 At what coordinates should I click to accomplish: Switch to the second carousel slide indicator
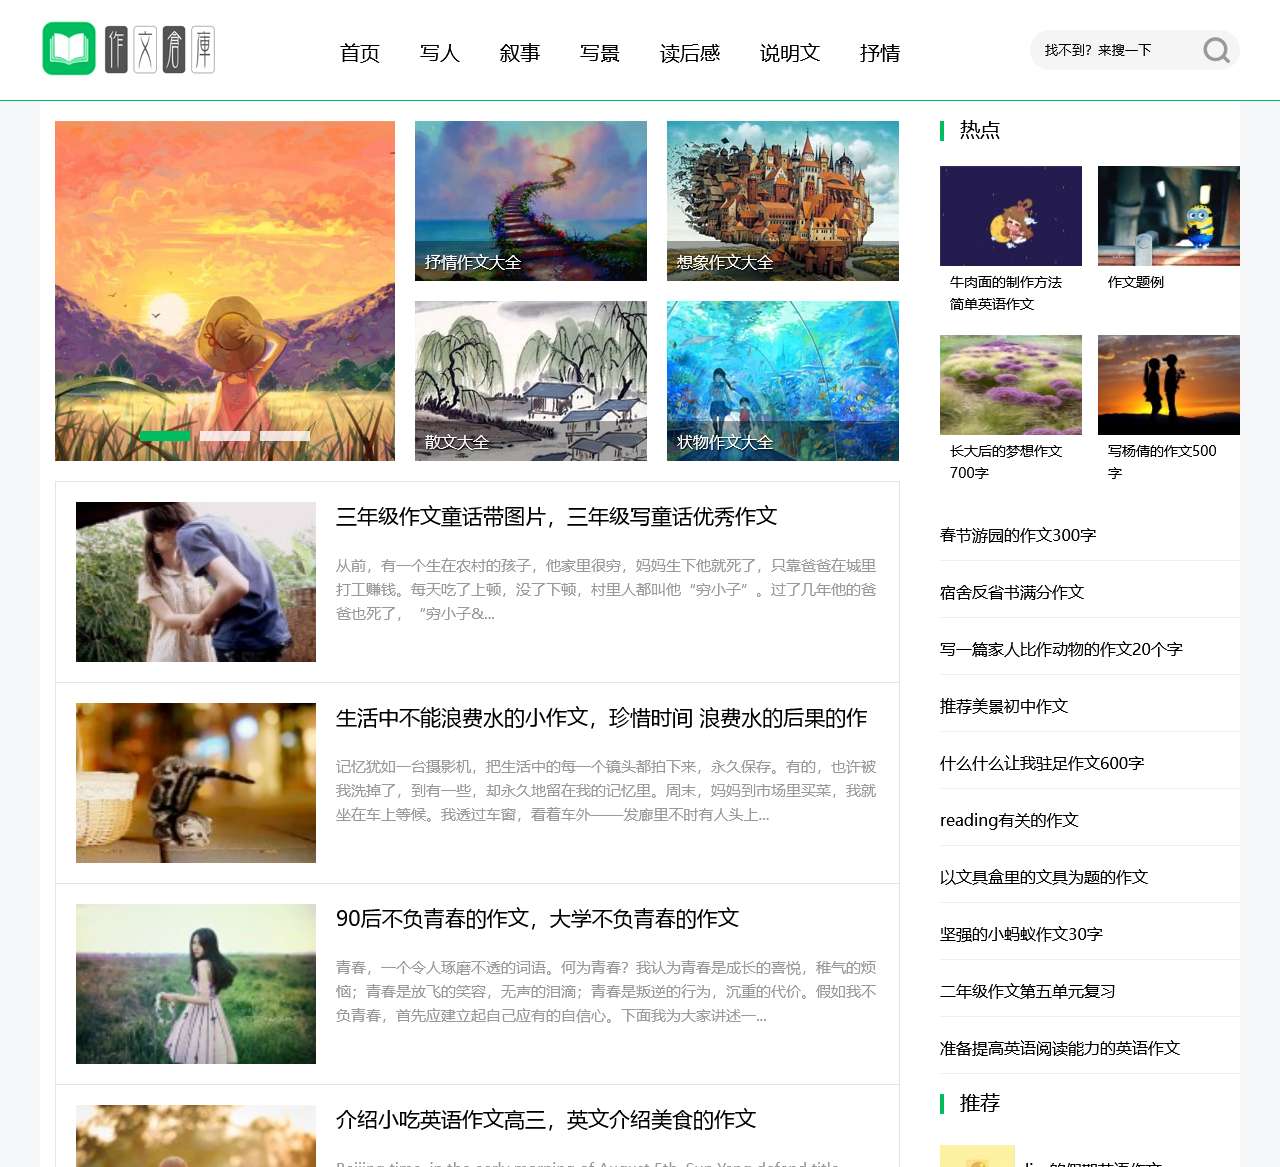[x=225, y=436]
